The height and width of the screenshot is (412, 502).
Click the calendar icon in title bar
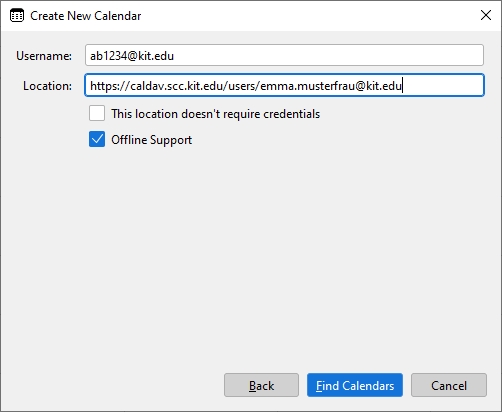[x=17, y=16]
